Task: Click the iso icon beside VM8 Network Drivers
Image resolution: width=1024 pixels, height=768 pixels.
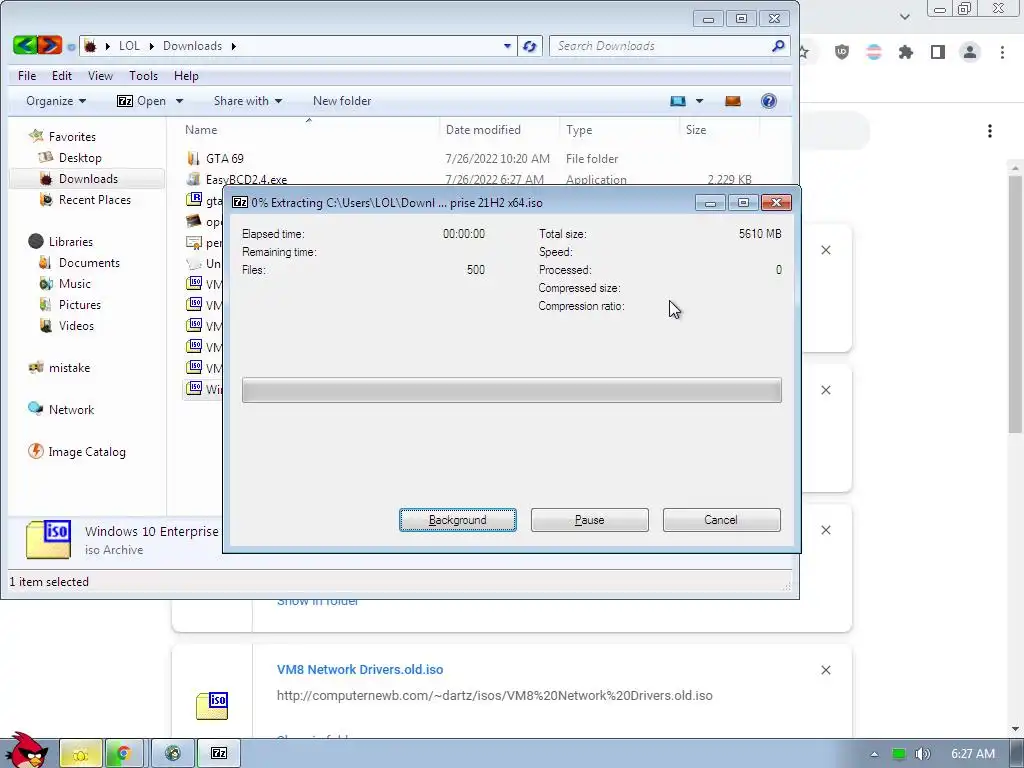Action: (212, 706)
